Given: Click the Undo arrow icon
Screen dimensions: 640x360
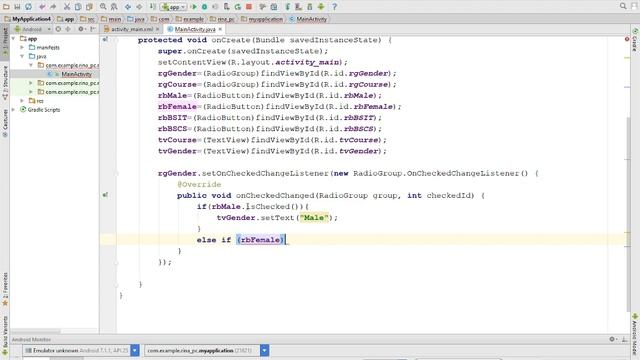Looking at the screenshot, I should click(x=42, y=7).
